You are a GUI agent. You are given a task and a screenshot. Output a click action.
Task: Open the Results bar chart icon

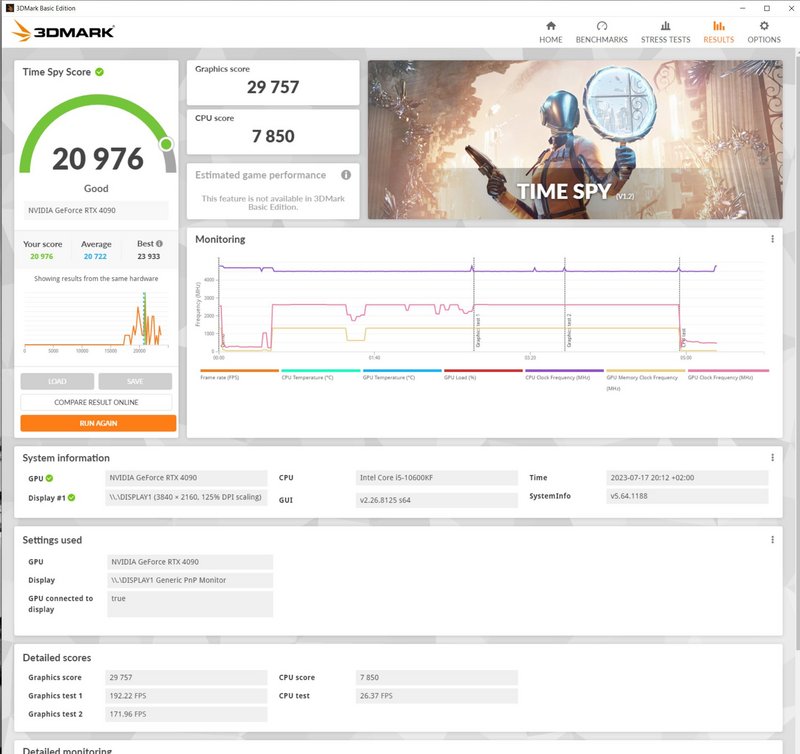[x=718, y=26]
